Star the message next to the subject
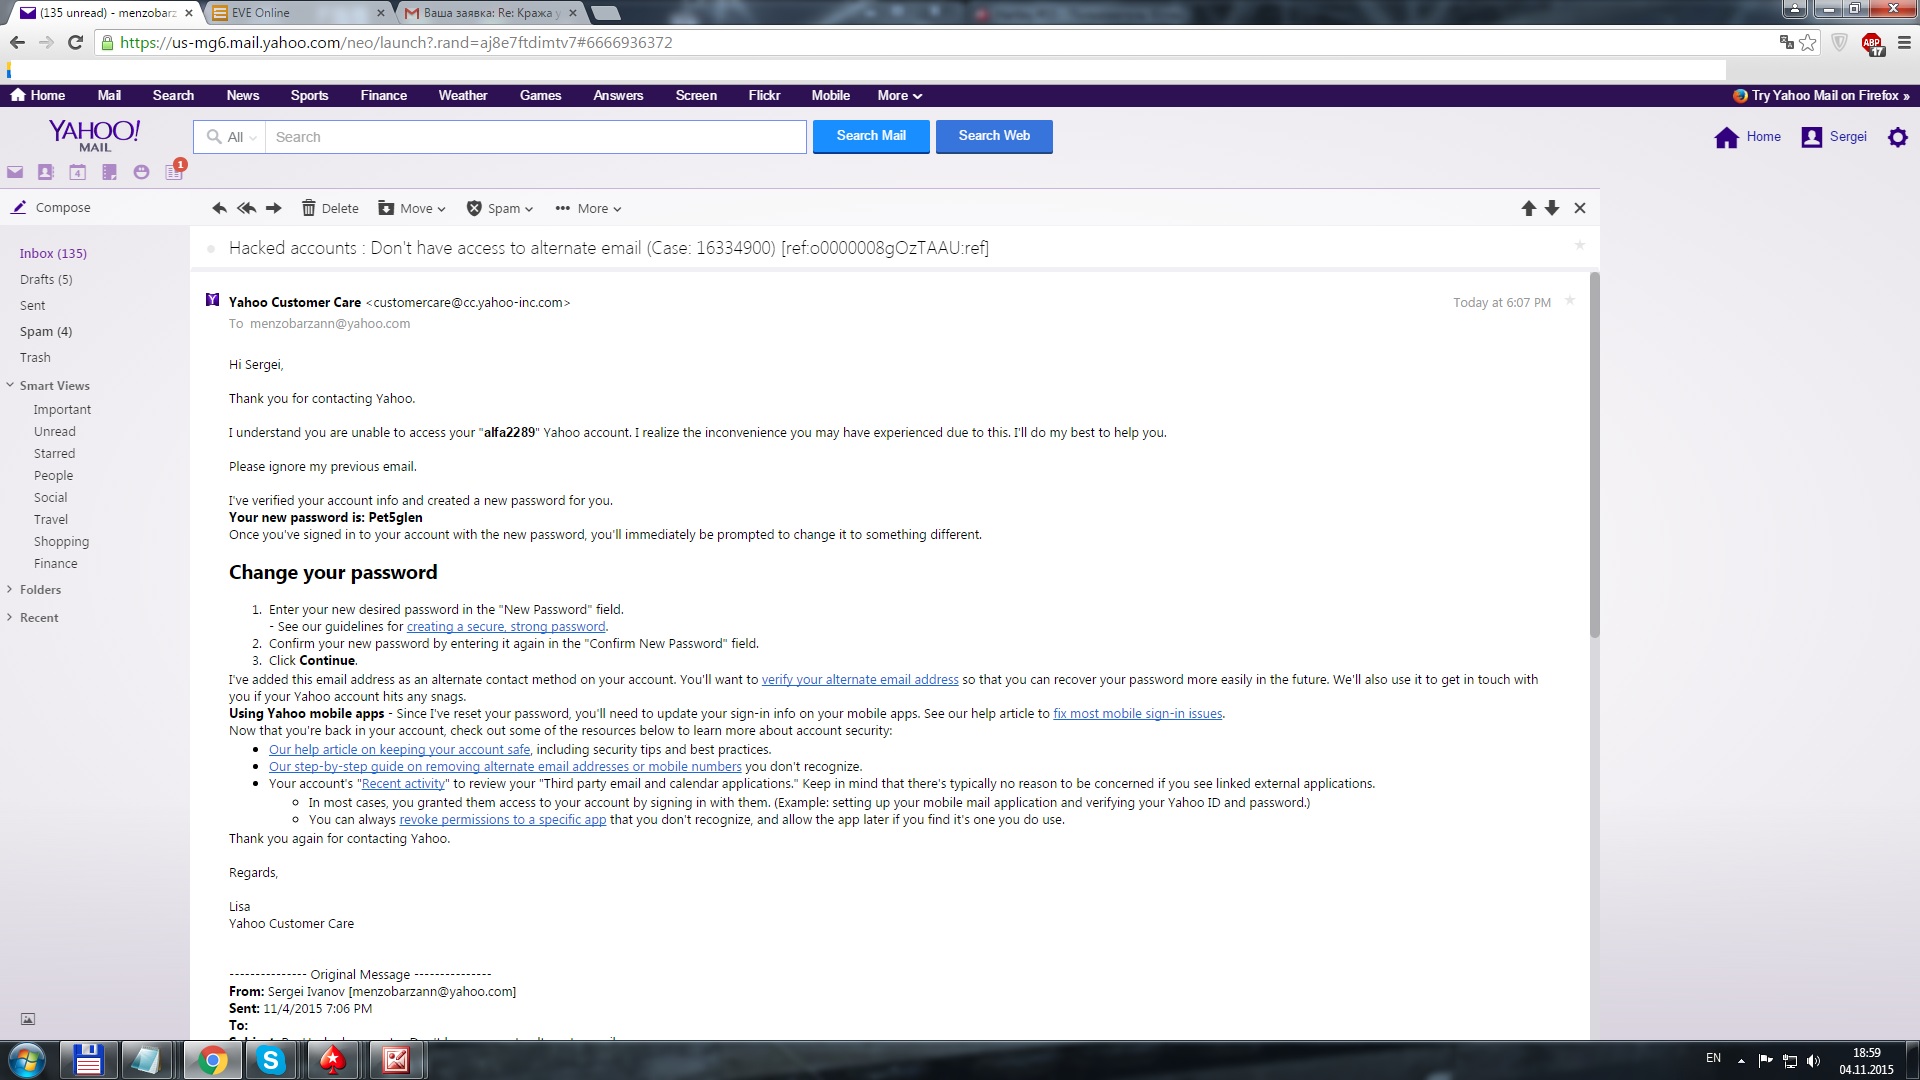The height and width of the screenshot is (1080, 1920). 1579,245
